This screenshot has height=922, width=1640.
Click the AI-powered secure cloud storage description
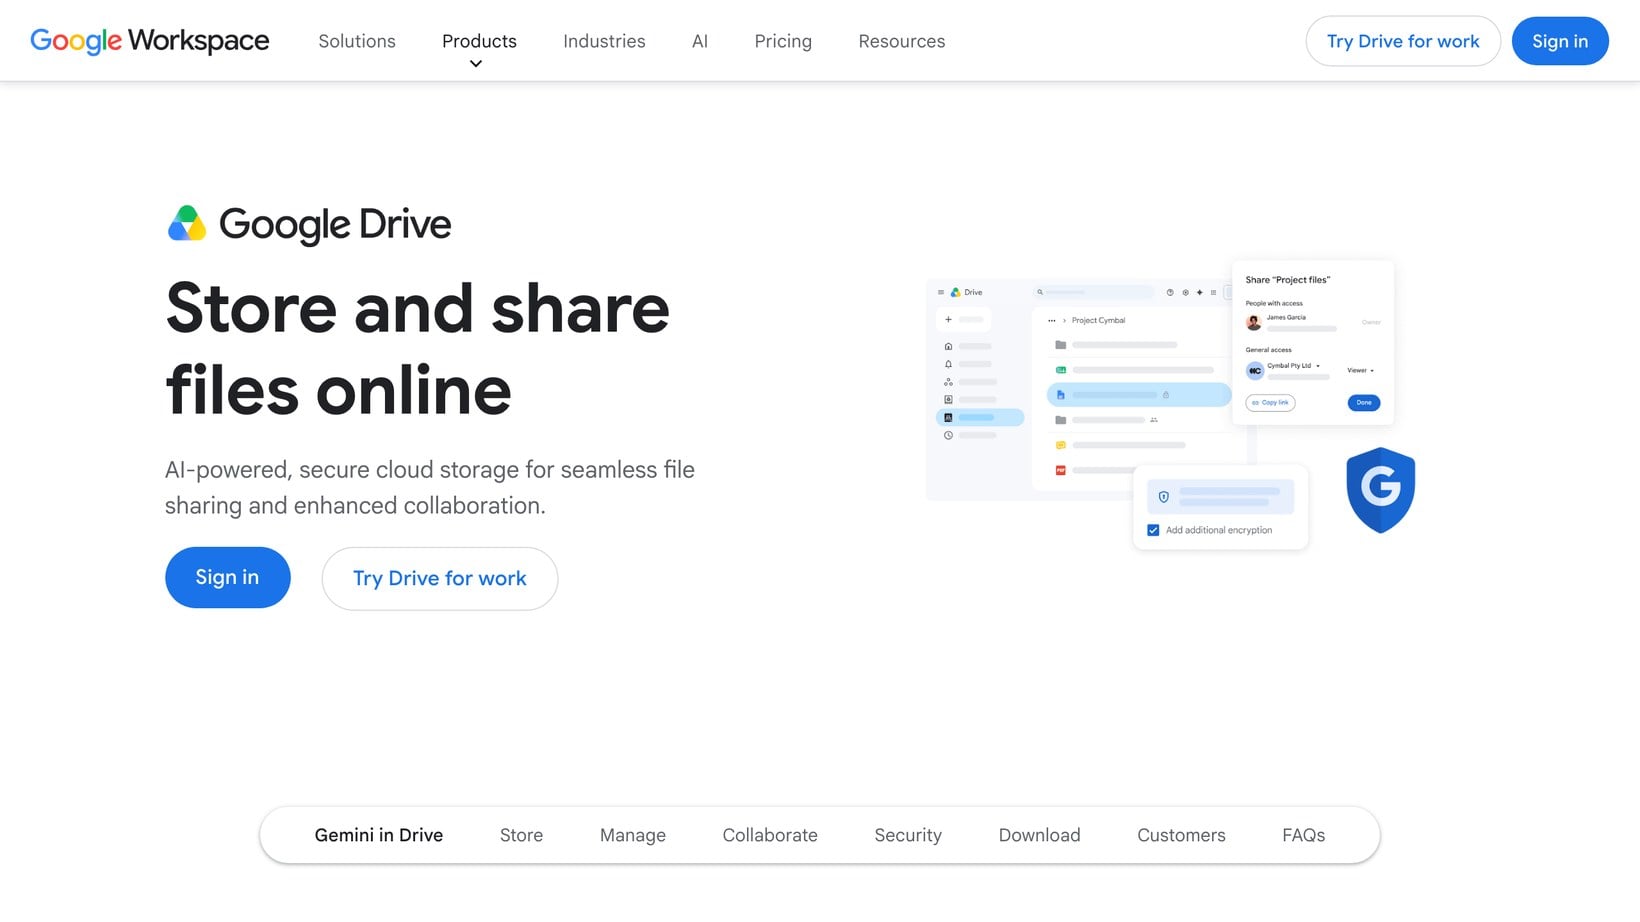(430, 488)
